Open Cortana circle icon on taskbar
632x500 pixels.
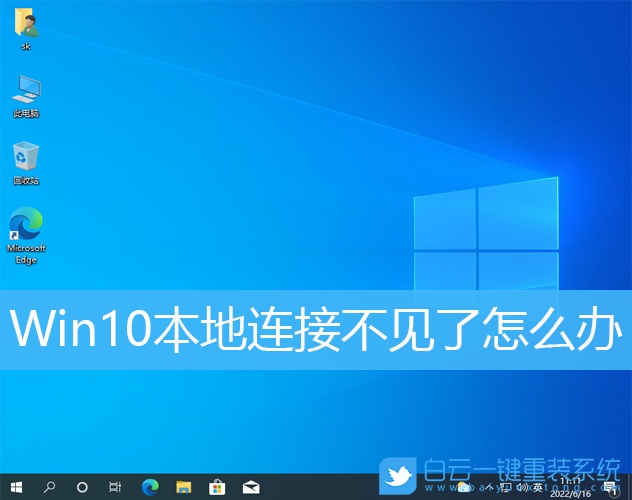82,488
